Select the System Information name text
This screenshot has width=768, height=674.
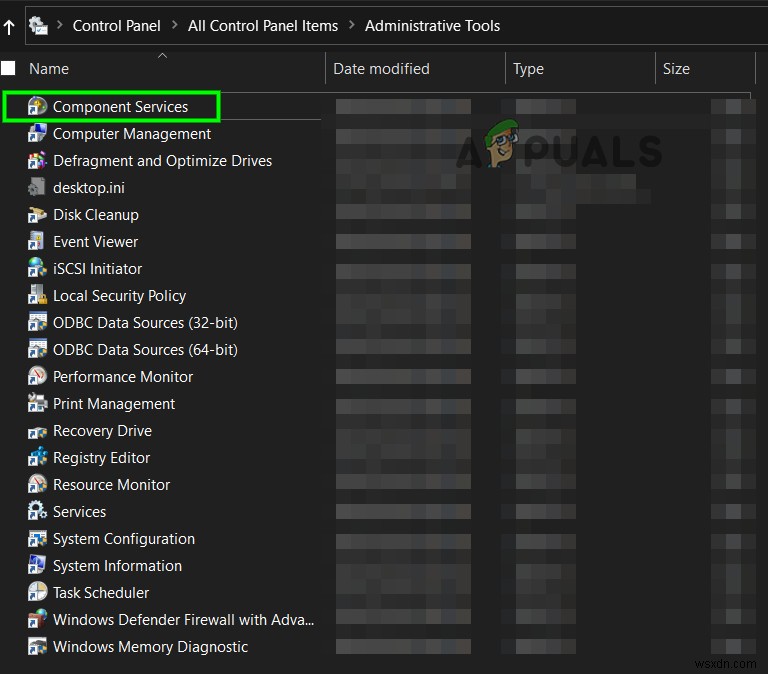tap(118, 566)
